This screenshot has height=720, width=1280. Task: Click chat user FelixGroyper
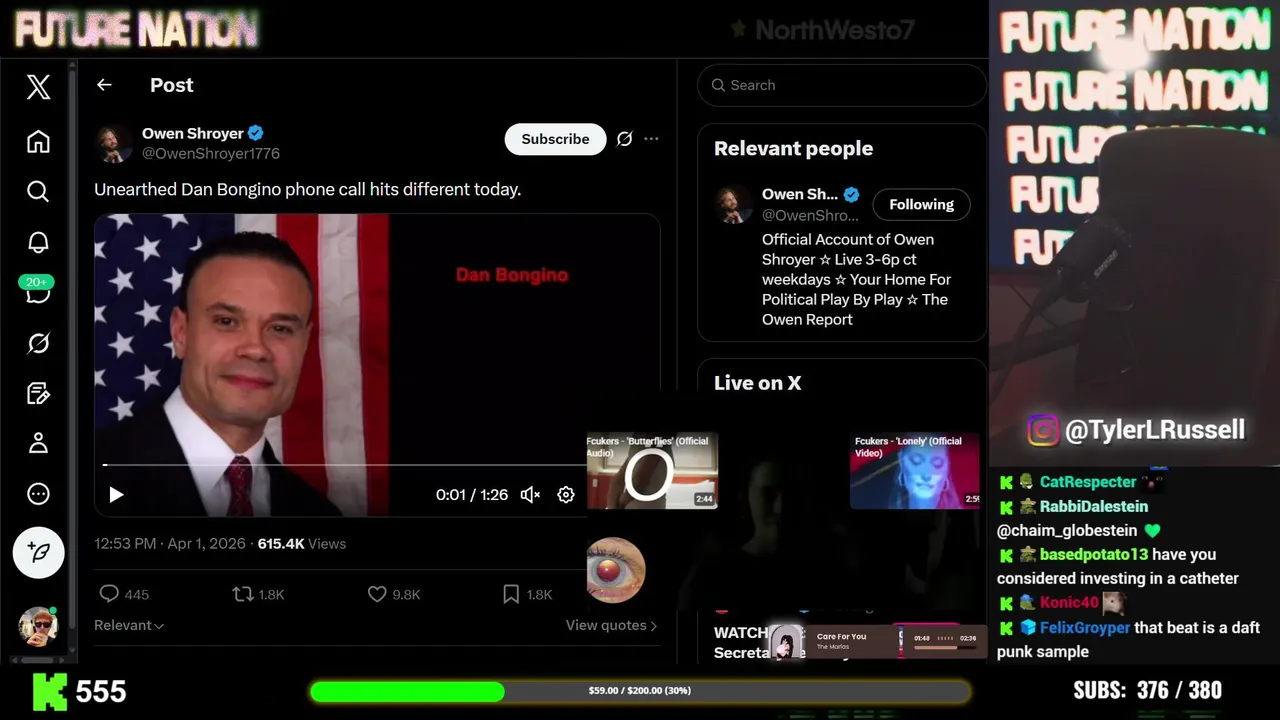point(1084,628)
